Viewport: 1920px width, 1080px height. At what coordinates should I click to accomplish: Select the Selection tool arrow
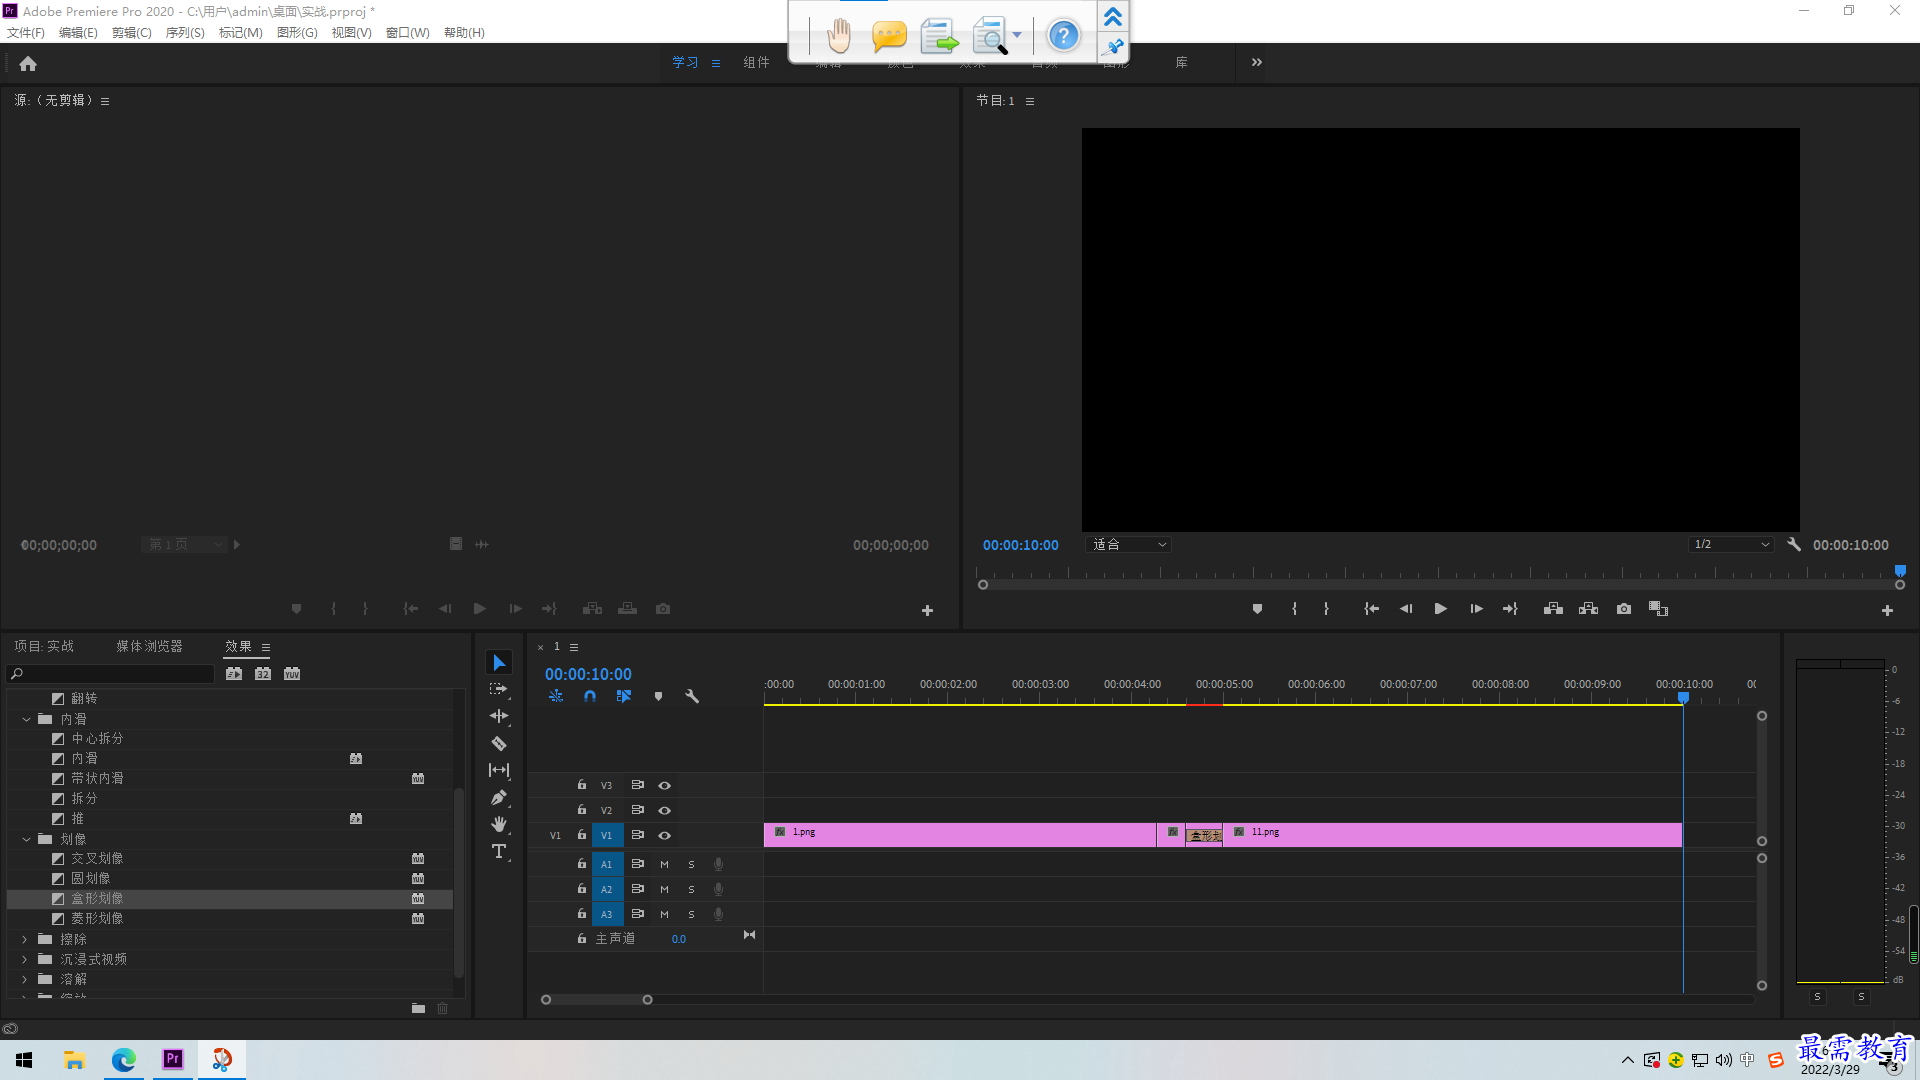499,663
